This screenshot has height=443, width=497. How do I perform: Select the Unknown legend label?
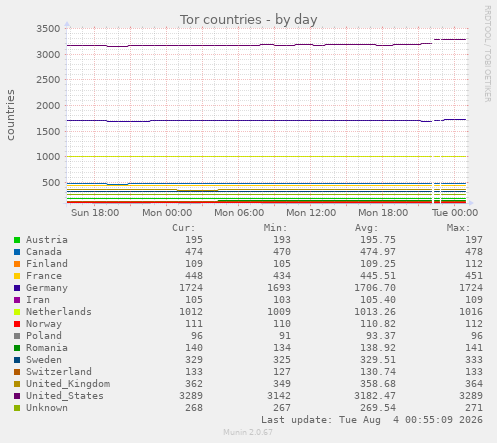[x=47, y=408]
